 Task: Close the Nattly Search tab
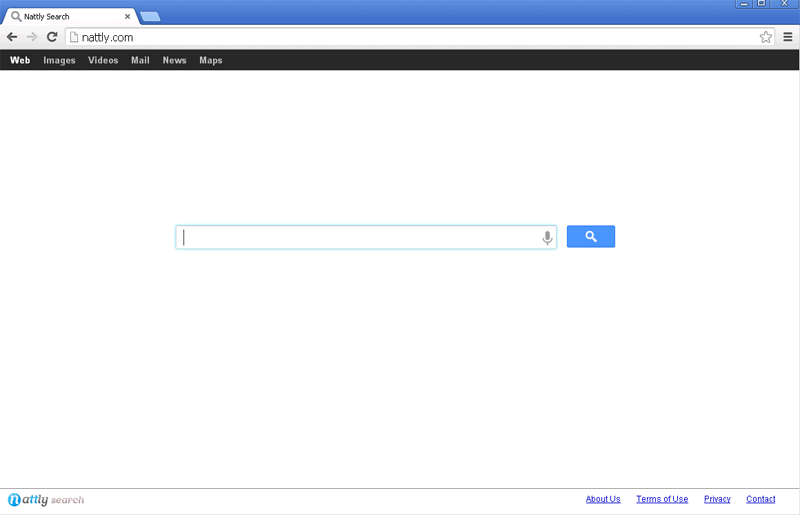point(127,16)
